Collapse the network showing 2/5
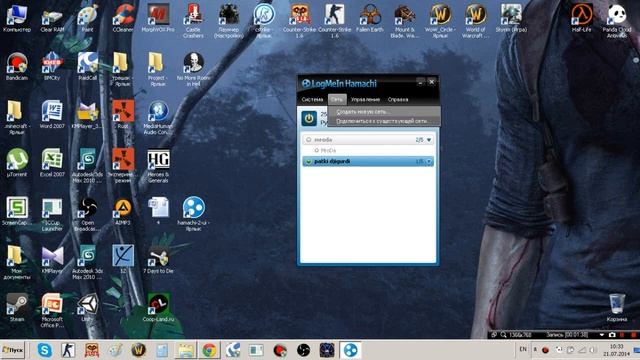Screen dimensions: 640x360 tap(429, 140)
